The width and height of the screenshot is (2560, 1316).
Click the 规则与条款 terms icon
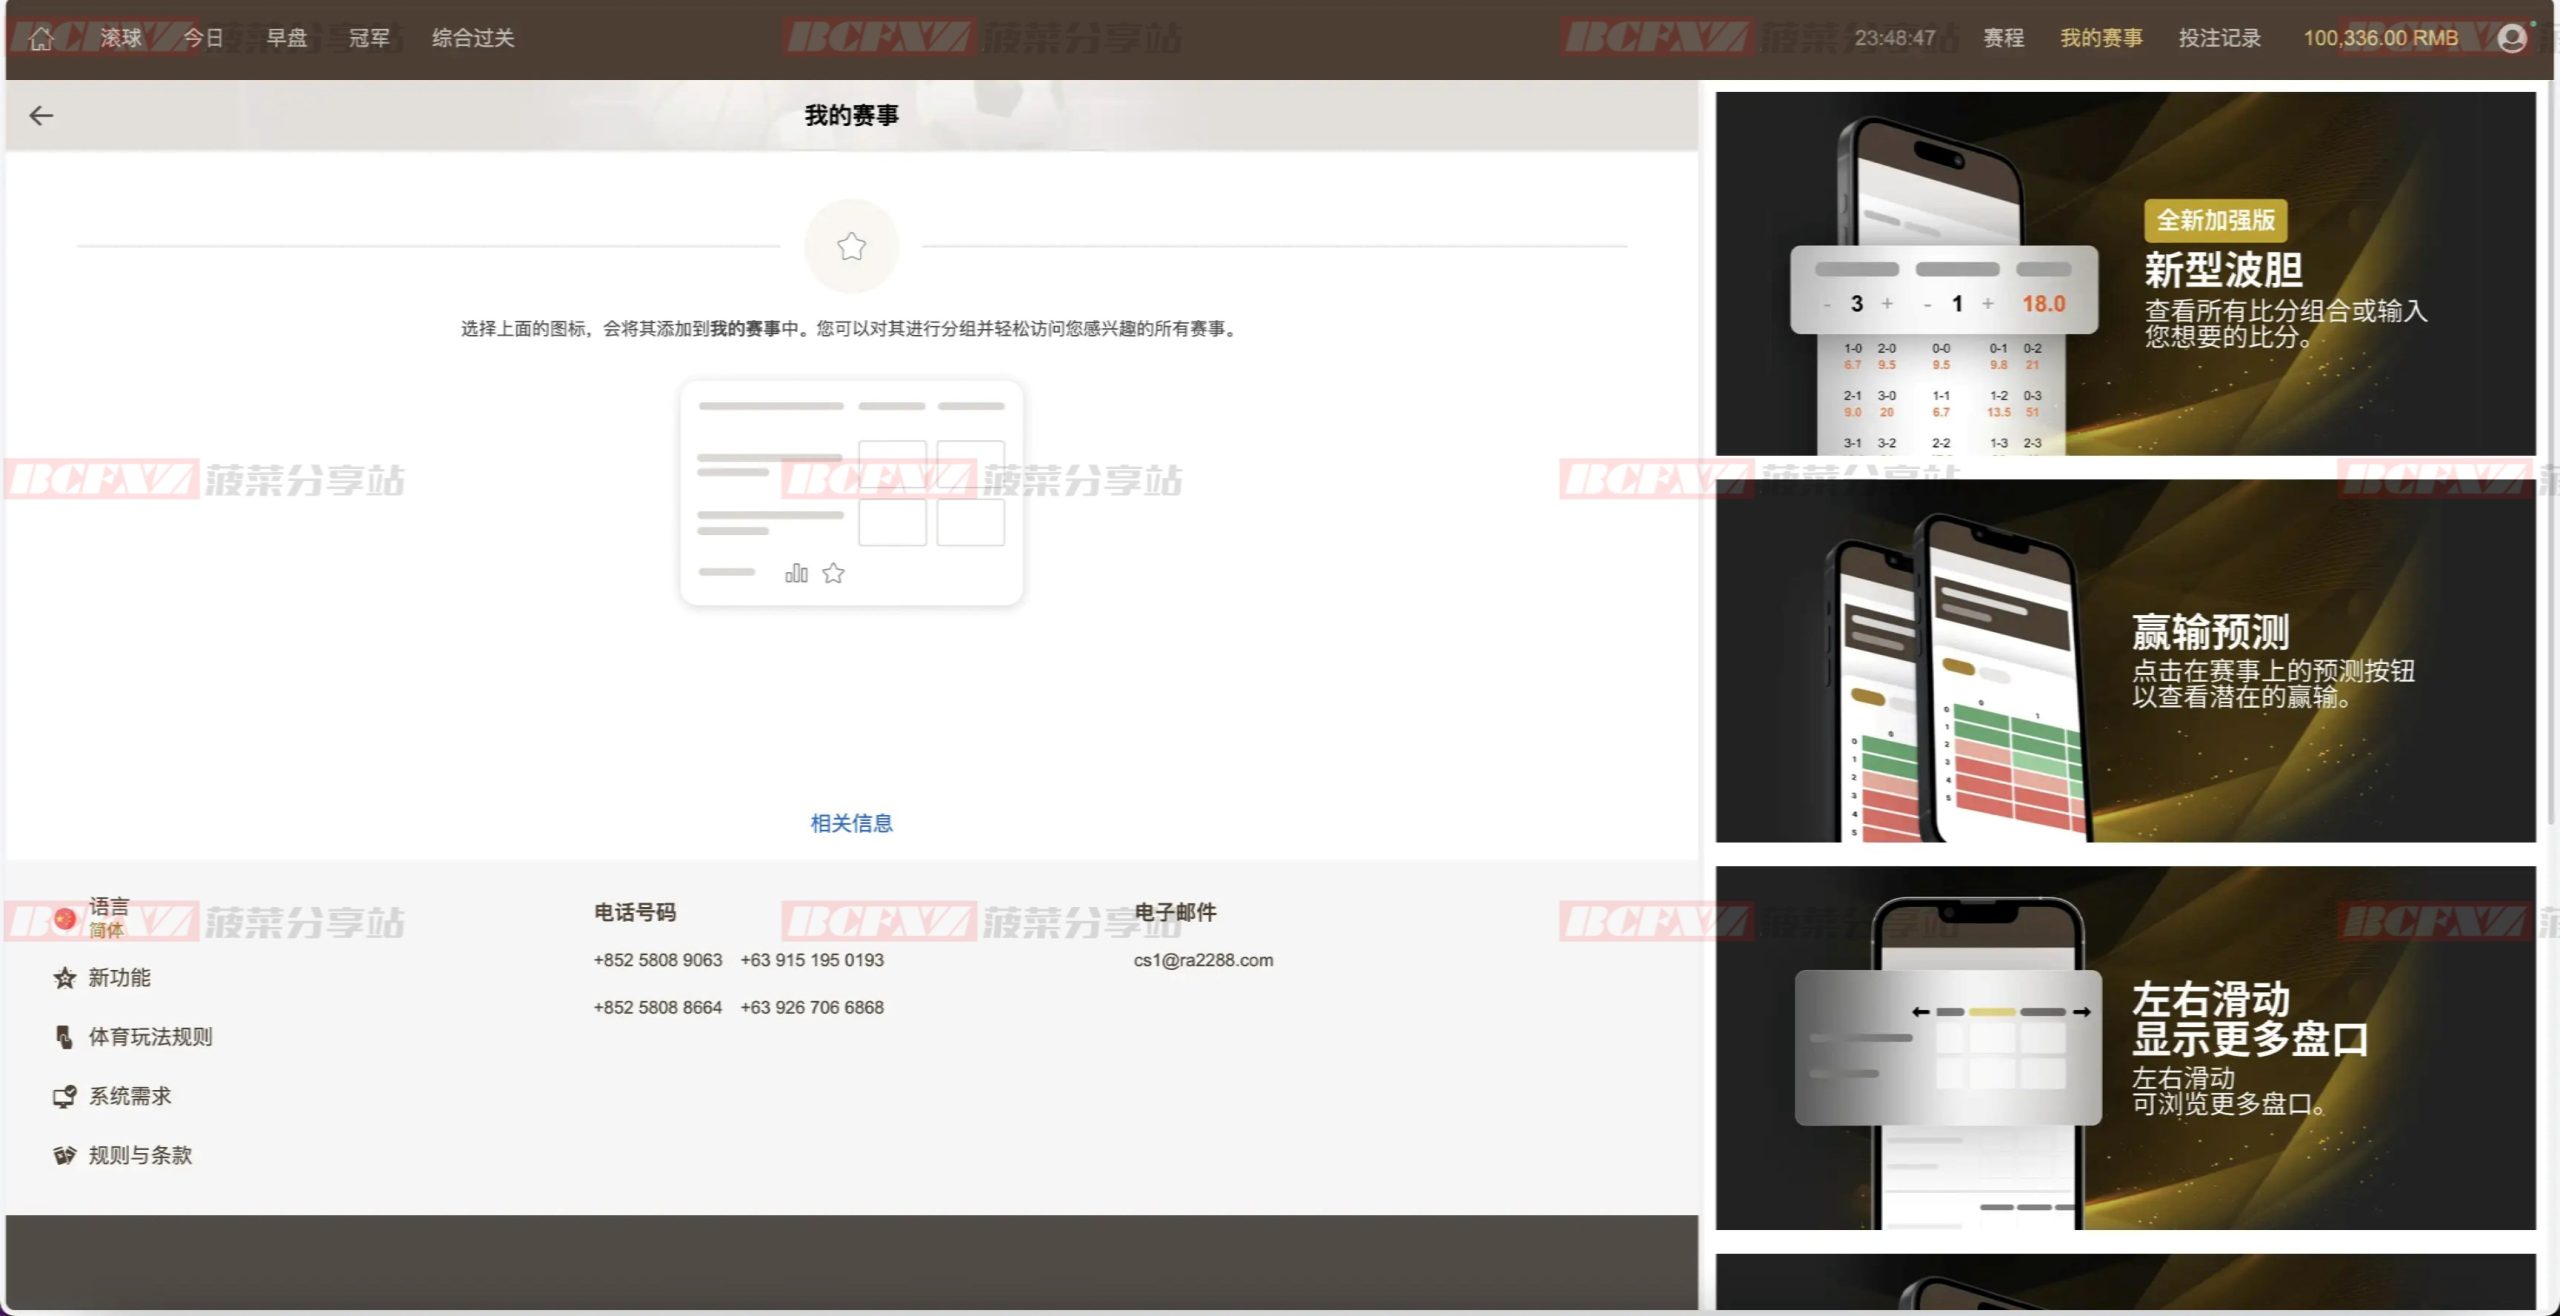tap(65, 1156)
